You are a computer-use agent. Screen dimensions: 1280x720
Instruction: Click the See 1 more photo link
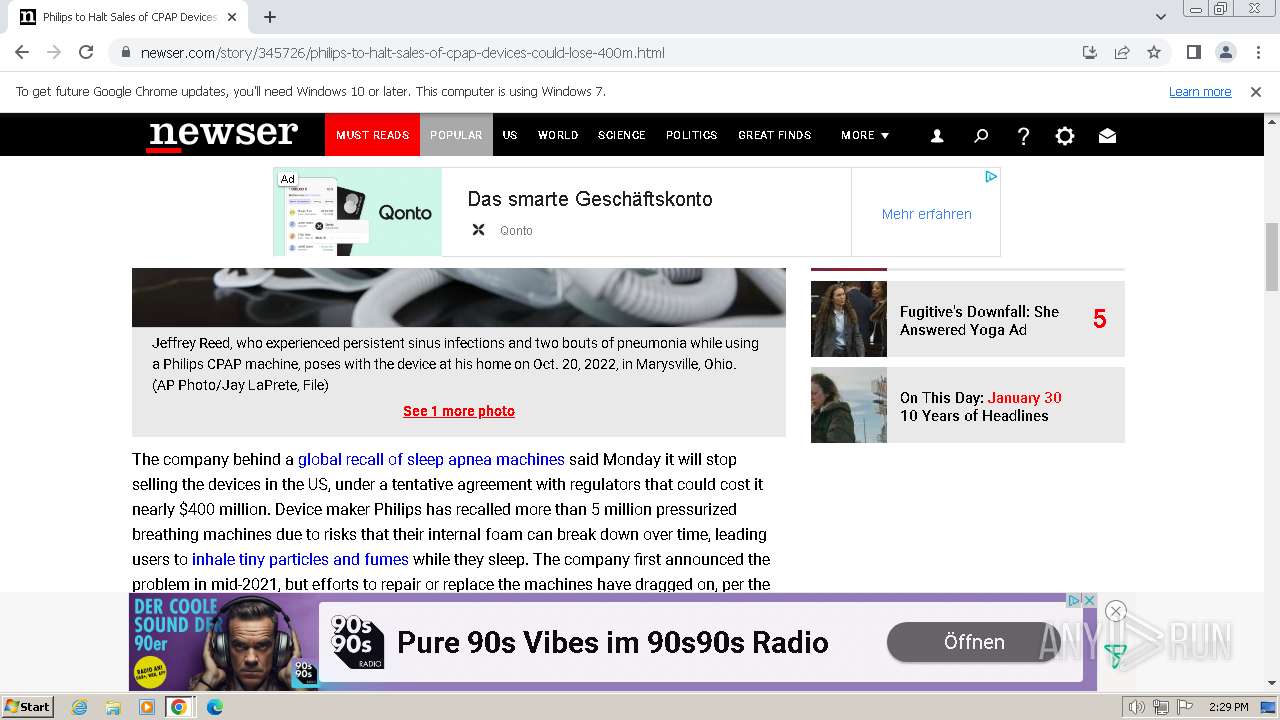(x=459, y=411)
